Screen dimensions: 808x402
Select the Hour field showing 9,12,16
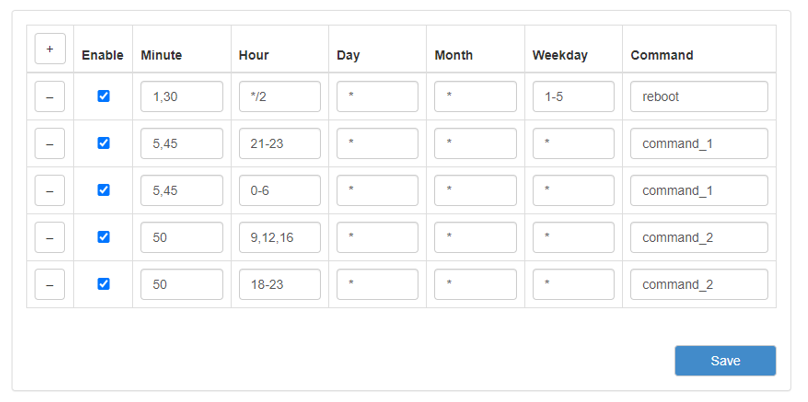click(x=279, y=238)
